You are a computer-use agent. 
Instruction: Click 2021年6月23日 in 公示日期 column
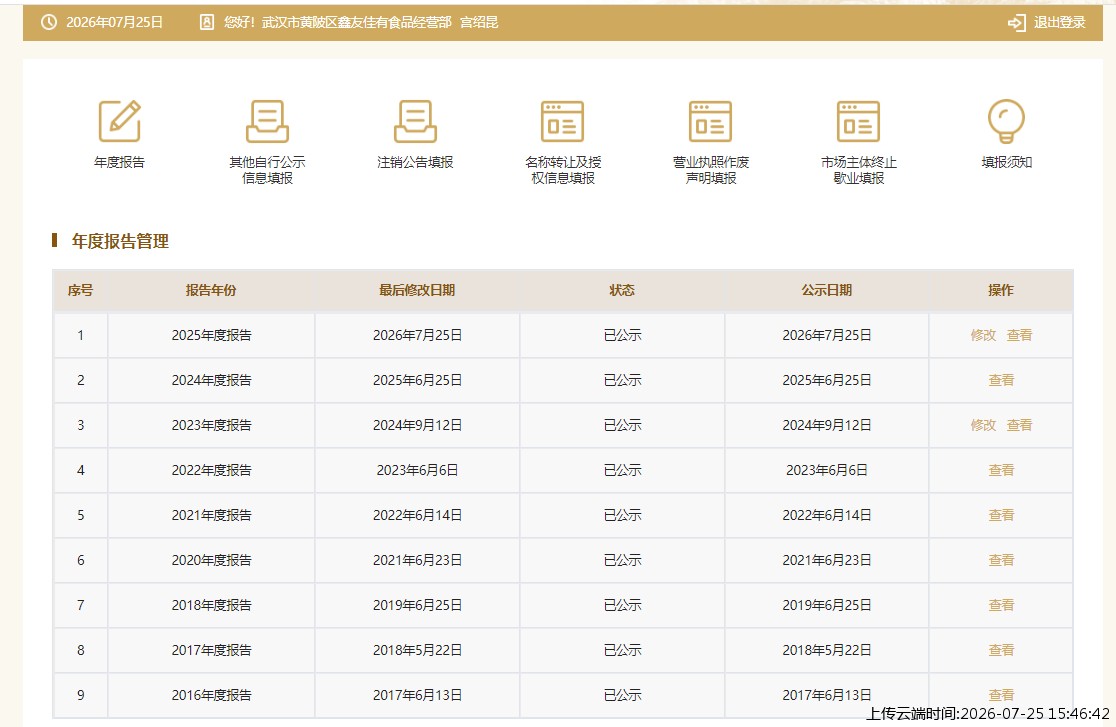point(826,560)
